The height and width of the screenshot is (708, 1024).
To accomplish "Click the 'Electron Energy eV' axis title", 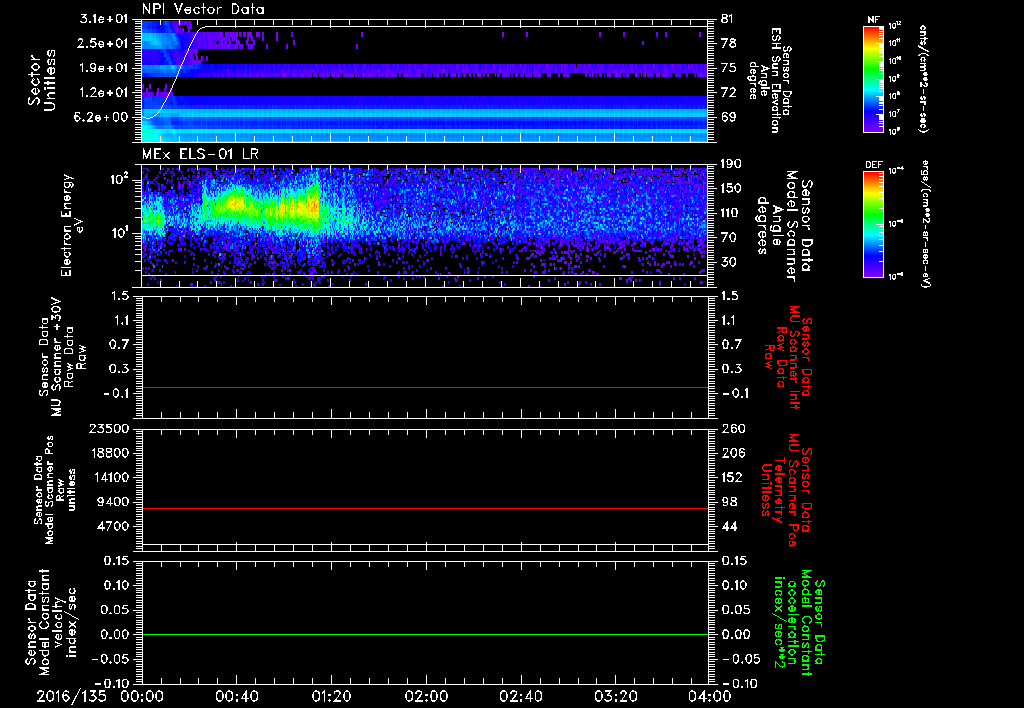I will (75, 225).
